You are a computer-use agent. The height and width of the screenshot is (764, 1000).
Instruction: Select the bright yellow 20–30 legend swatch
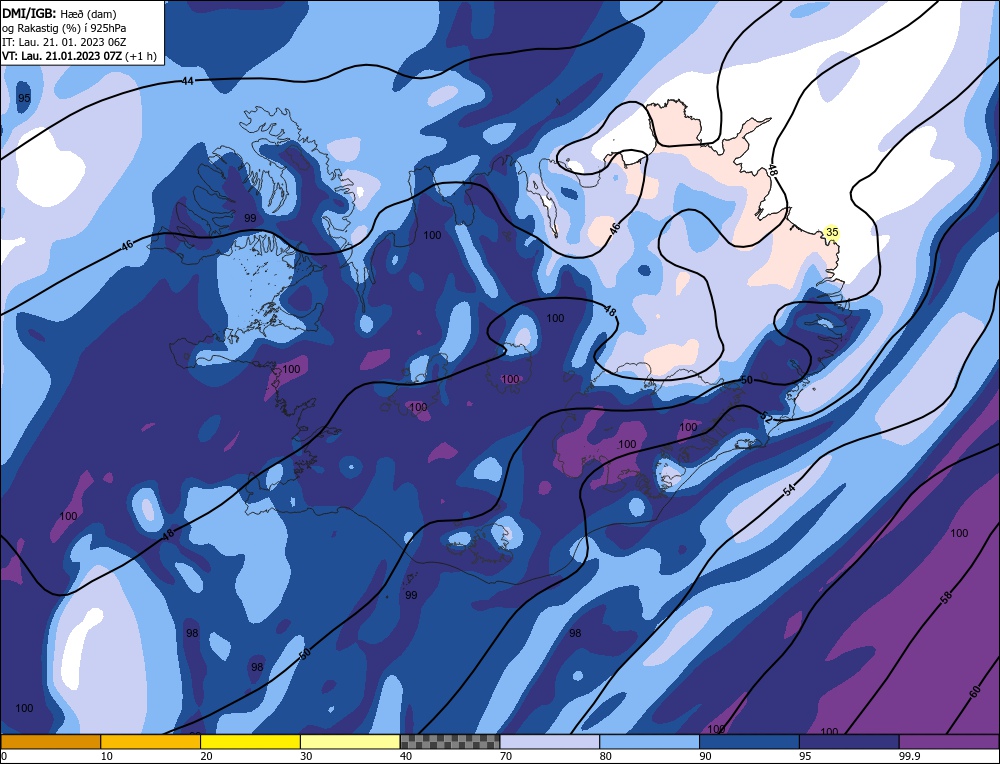250,741
